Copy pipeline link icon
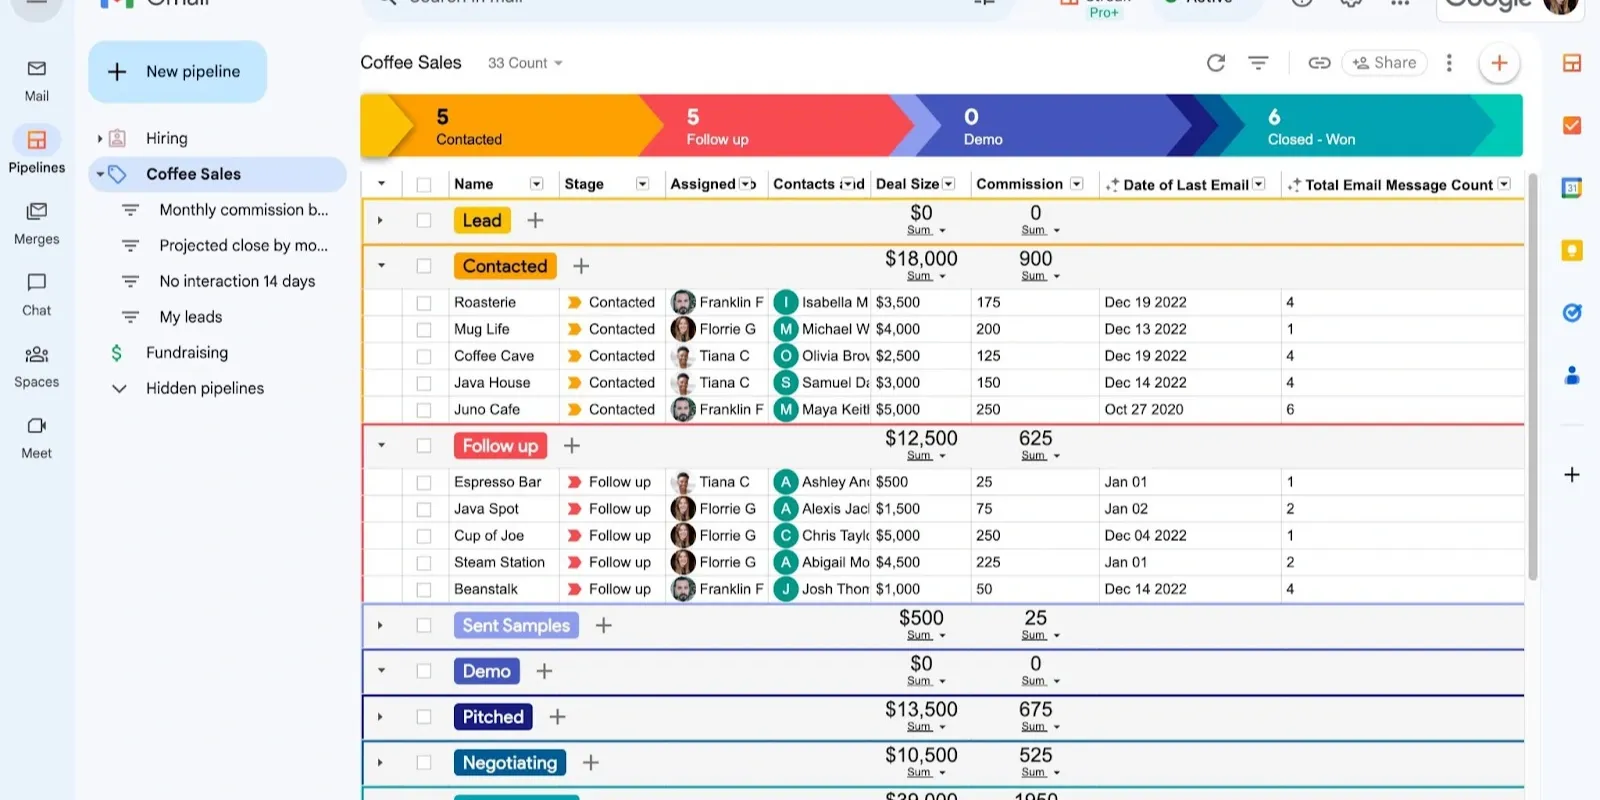The width and height of the screenshot is (1600, 800). 1319,63
